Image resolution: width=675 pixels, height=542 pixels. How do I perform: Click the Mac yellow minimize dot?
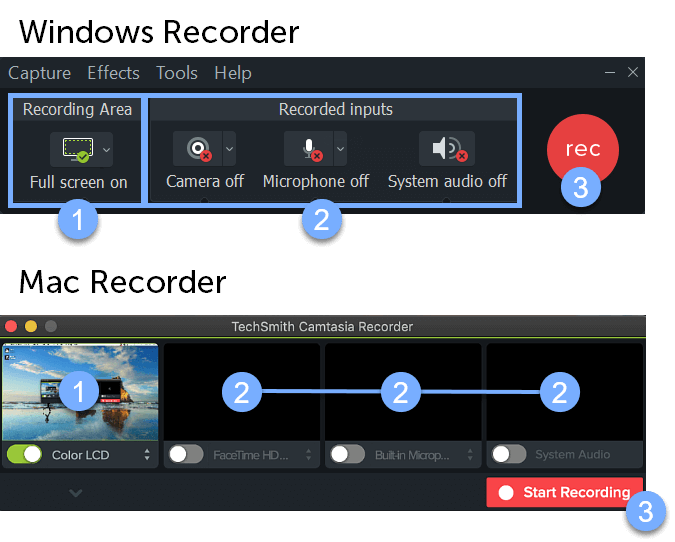31,326
